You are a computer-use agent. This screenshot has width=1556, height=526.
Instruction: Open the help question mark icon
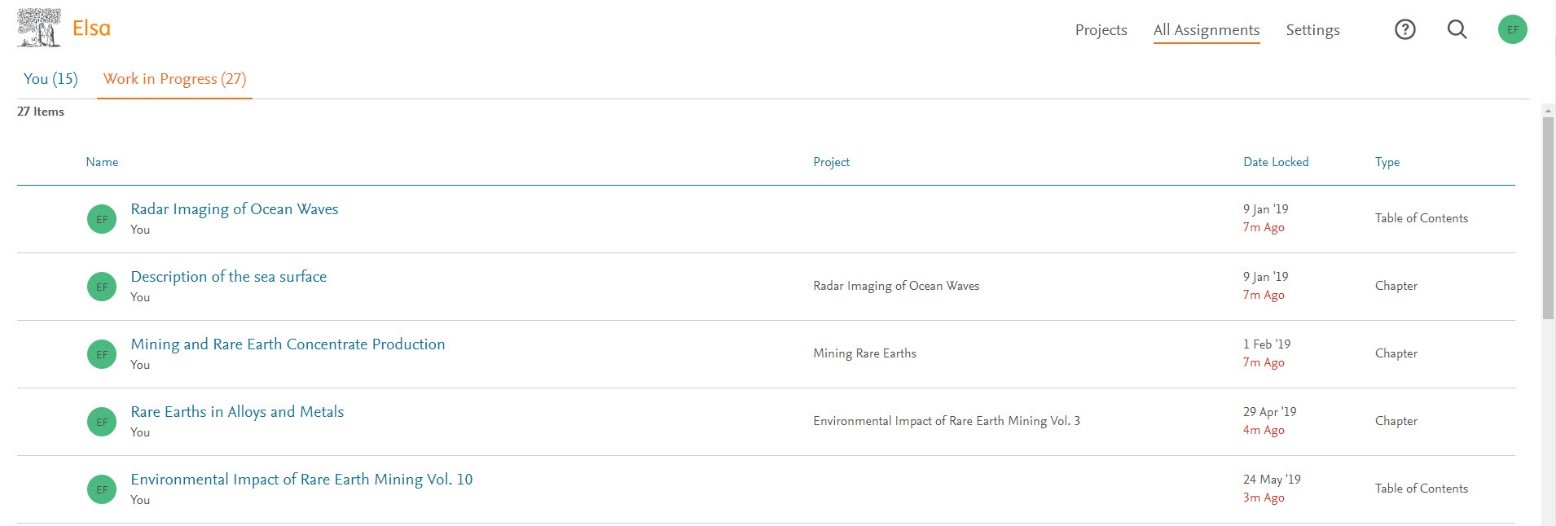(1405, 30)
